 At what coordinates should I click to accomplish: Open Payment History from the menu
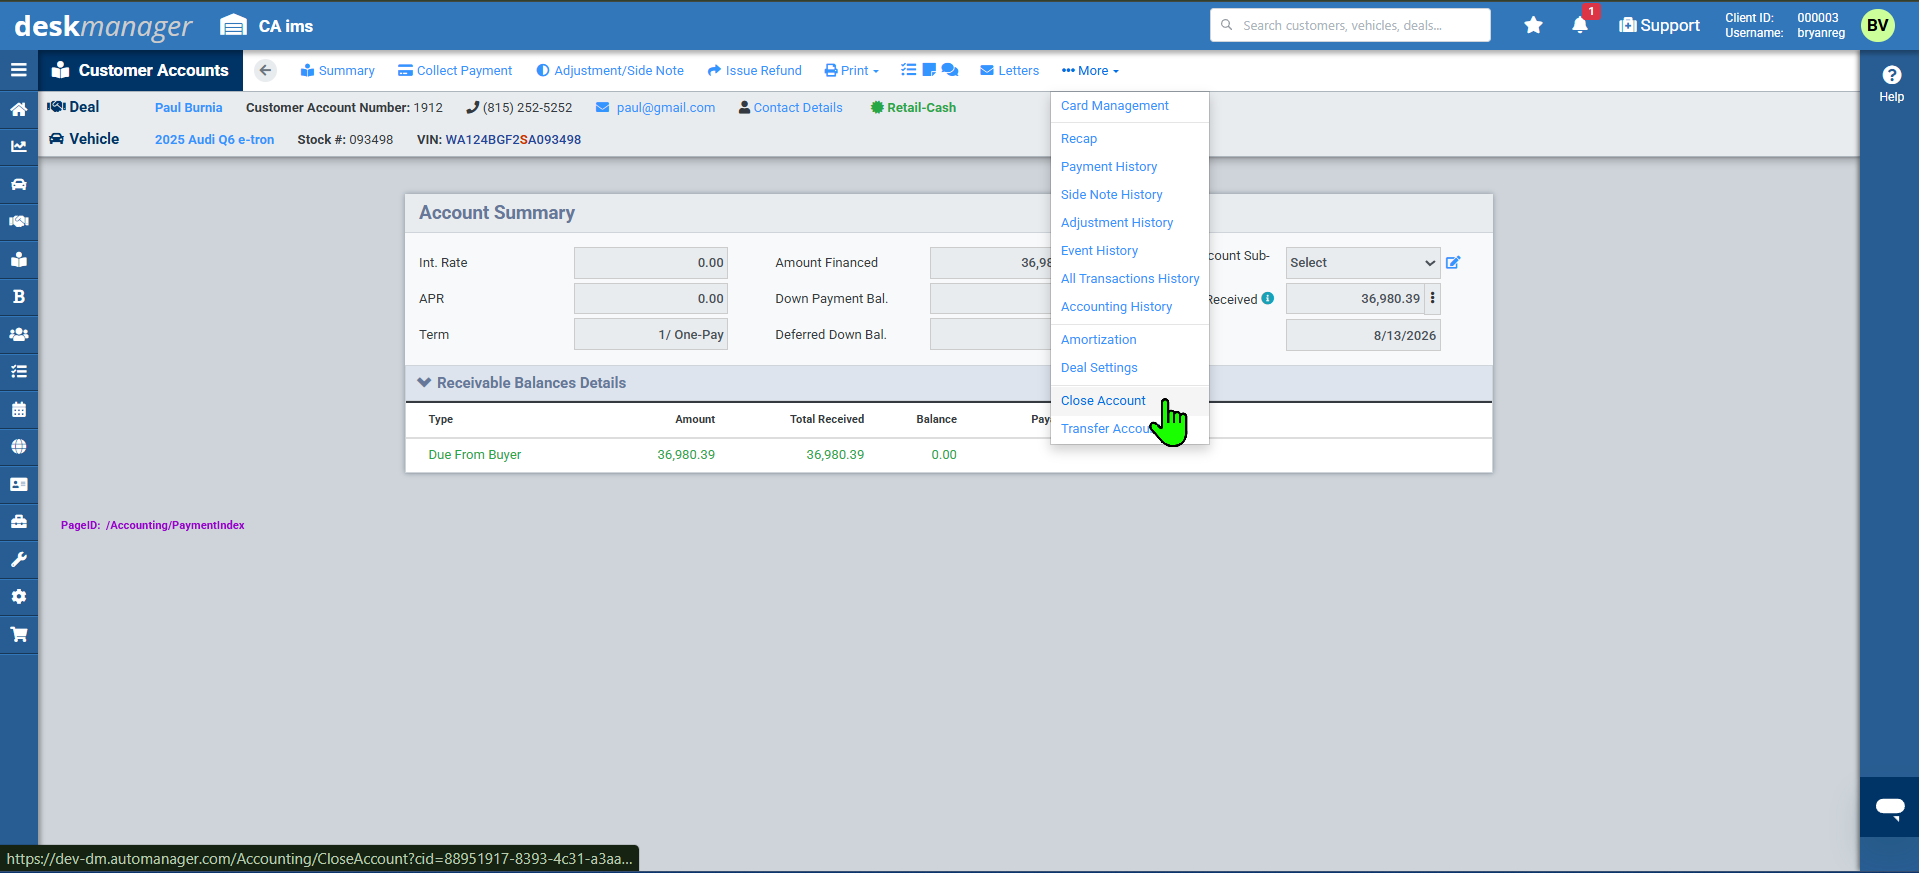[1108, 166]
